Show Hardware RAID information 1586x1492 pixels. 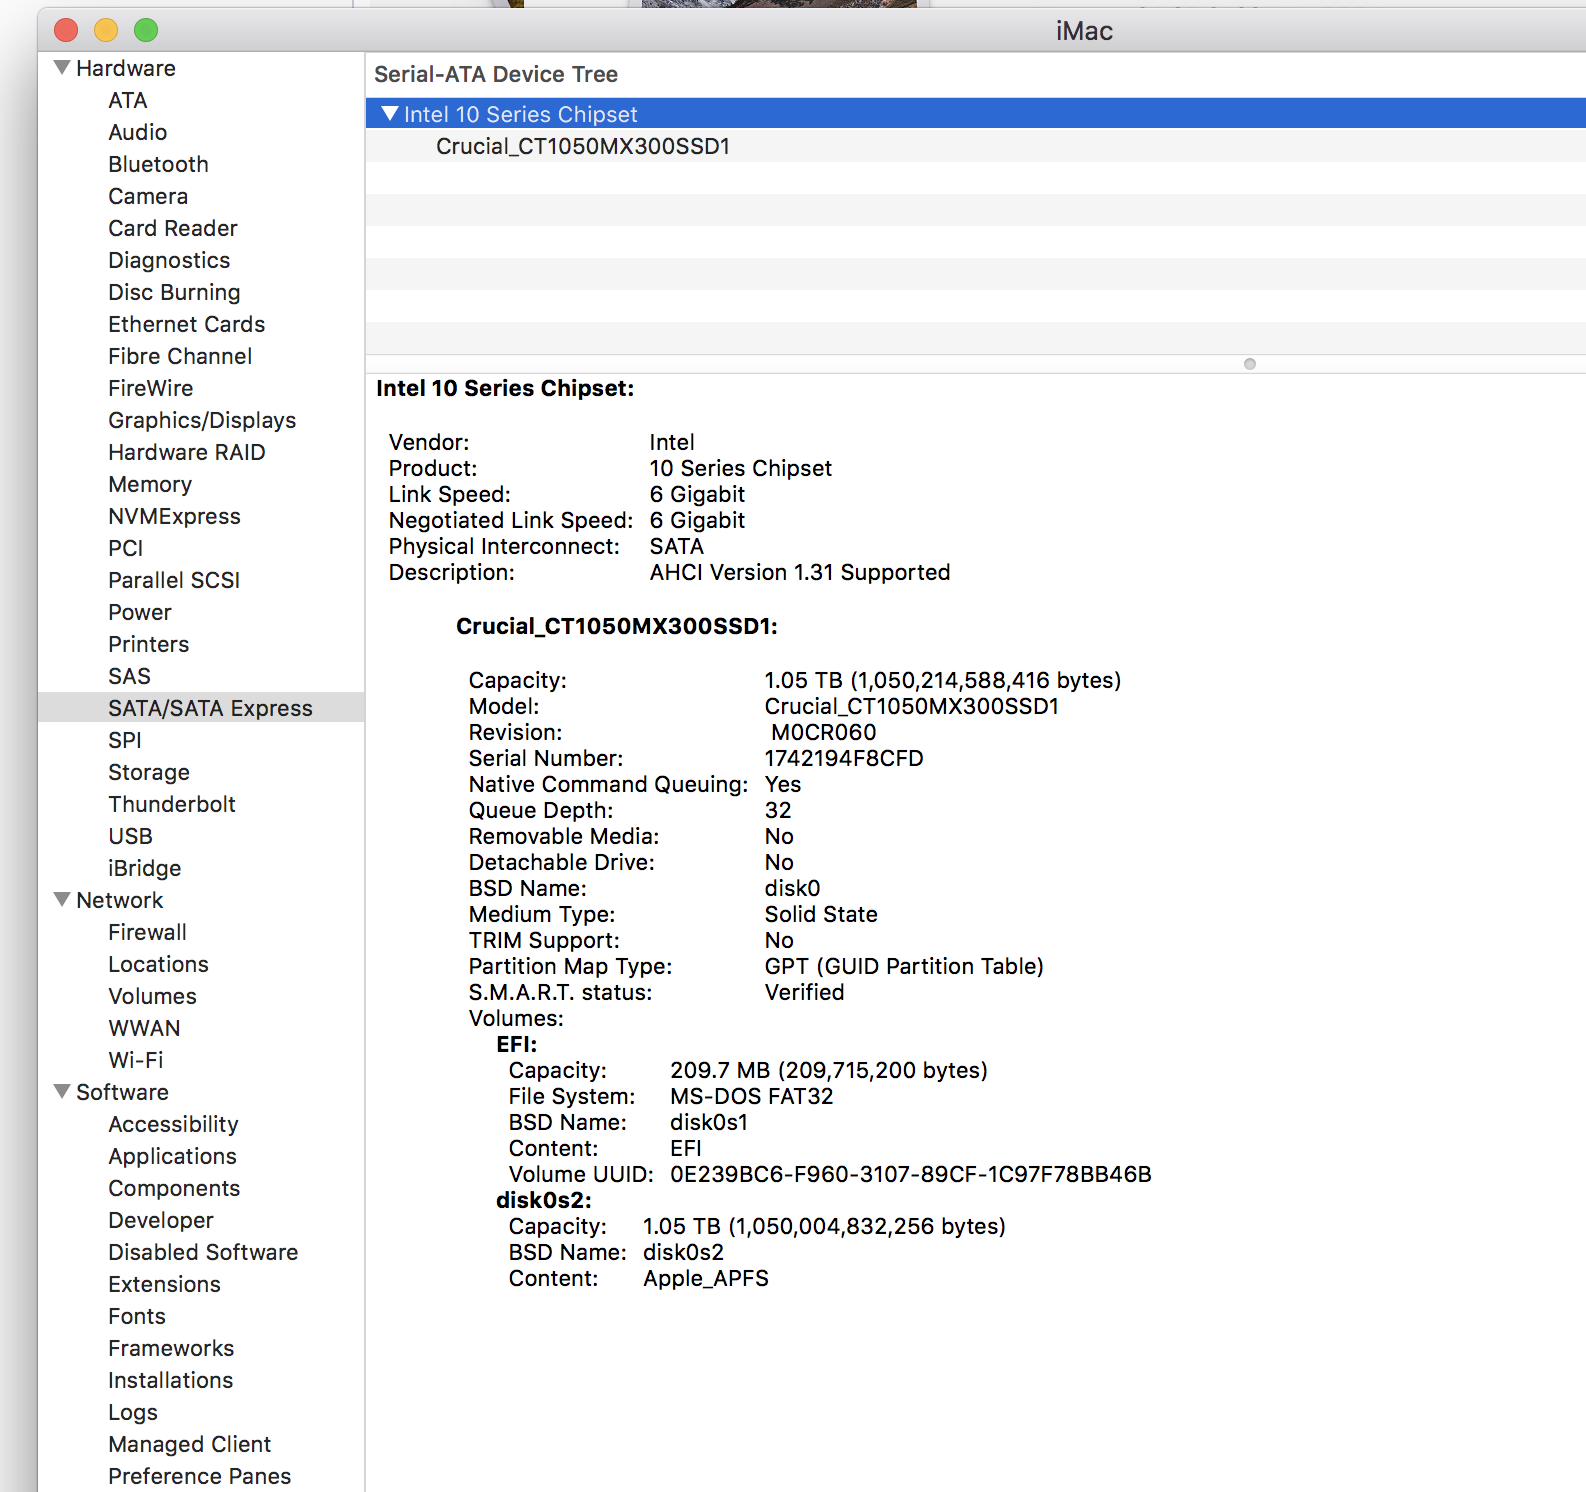pyautogui.click(x=187, y=452)
